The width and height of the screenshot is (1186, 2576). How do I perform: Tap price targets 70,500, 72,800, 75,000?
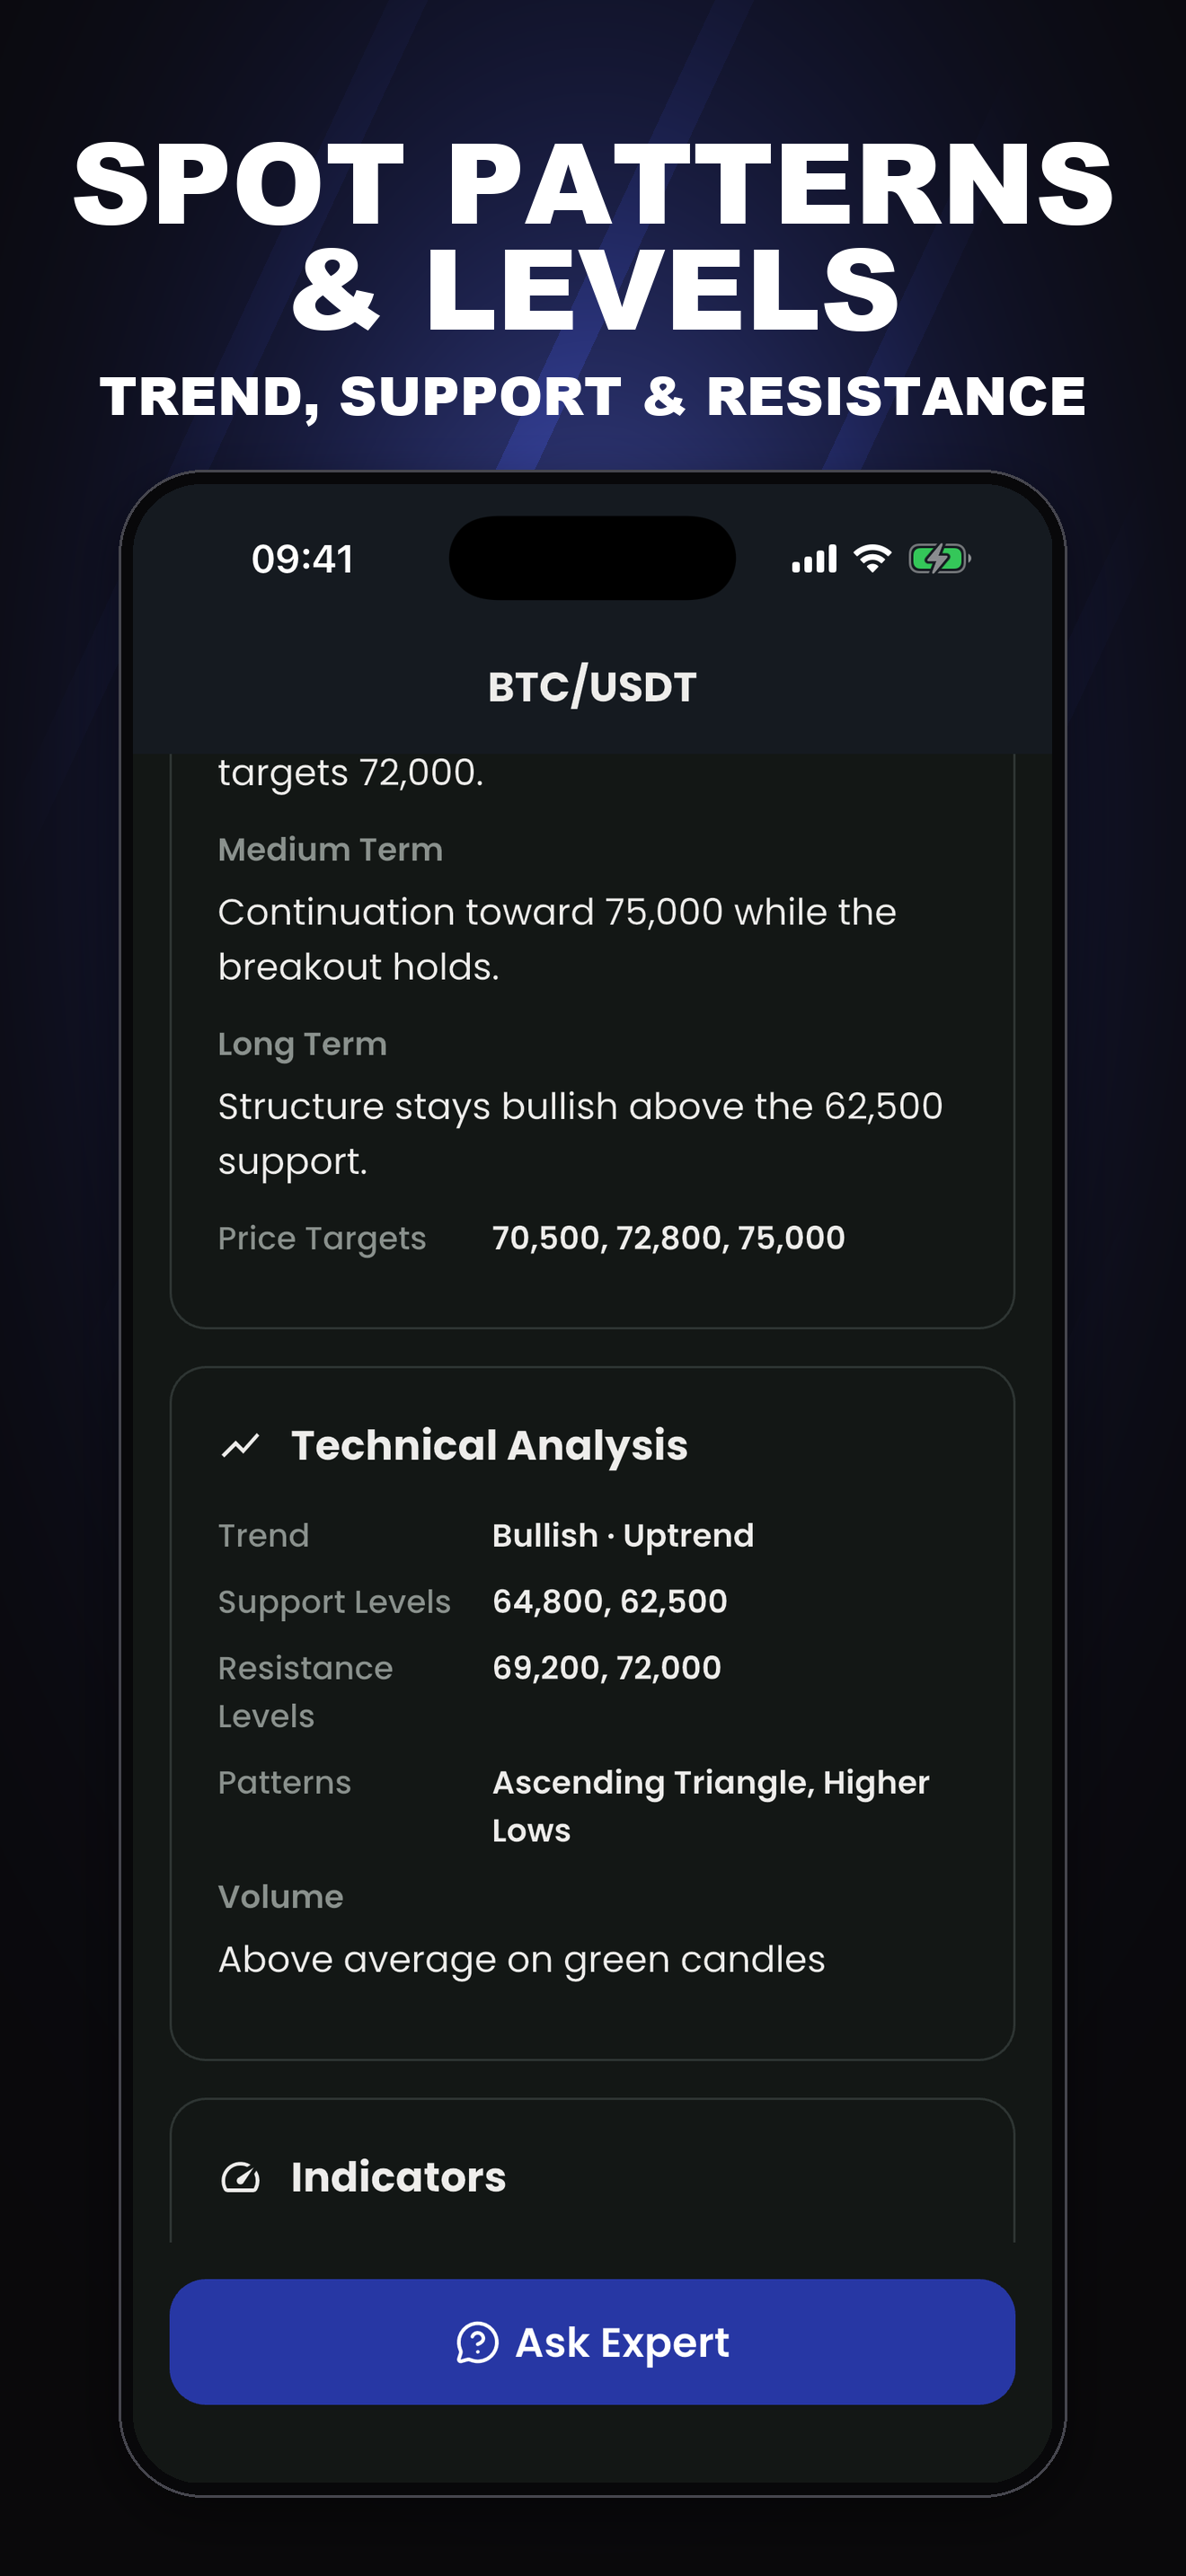[x=669, y=1238]
